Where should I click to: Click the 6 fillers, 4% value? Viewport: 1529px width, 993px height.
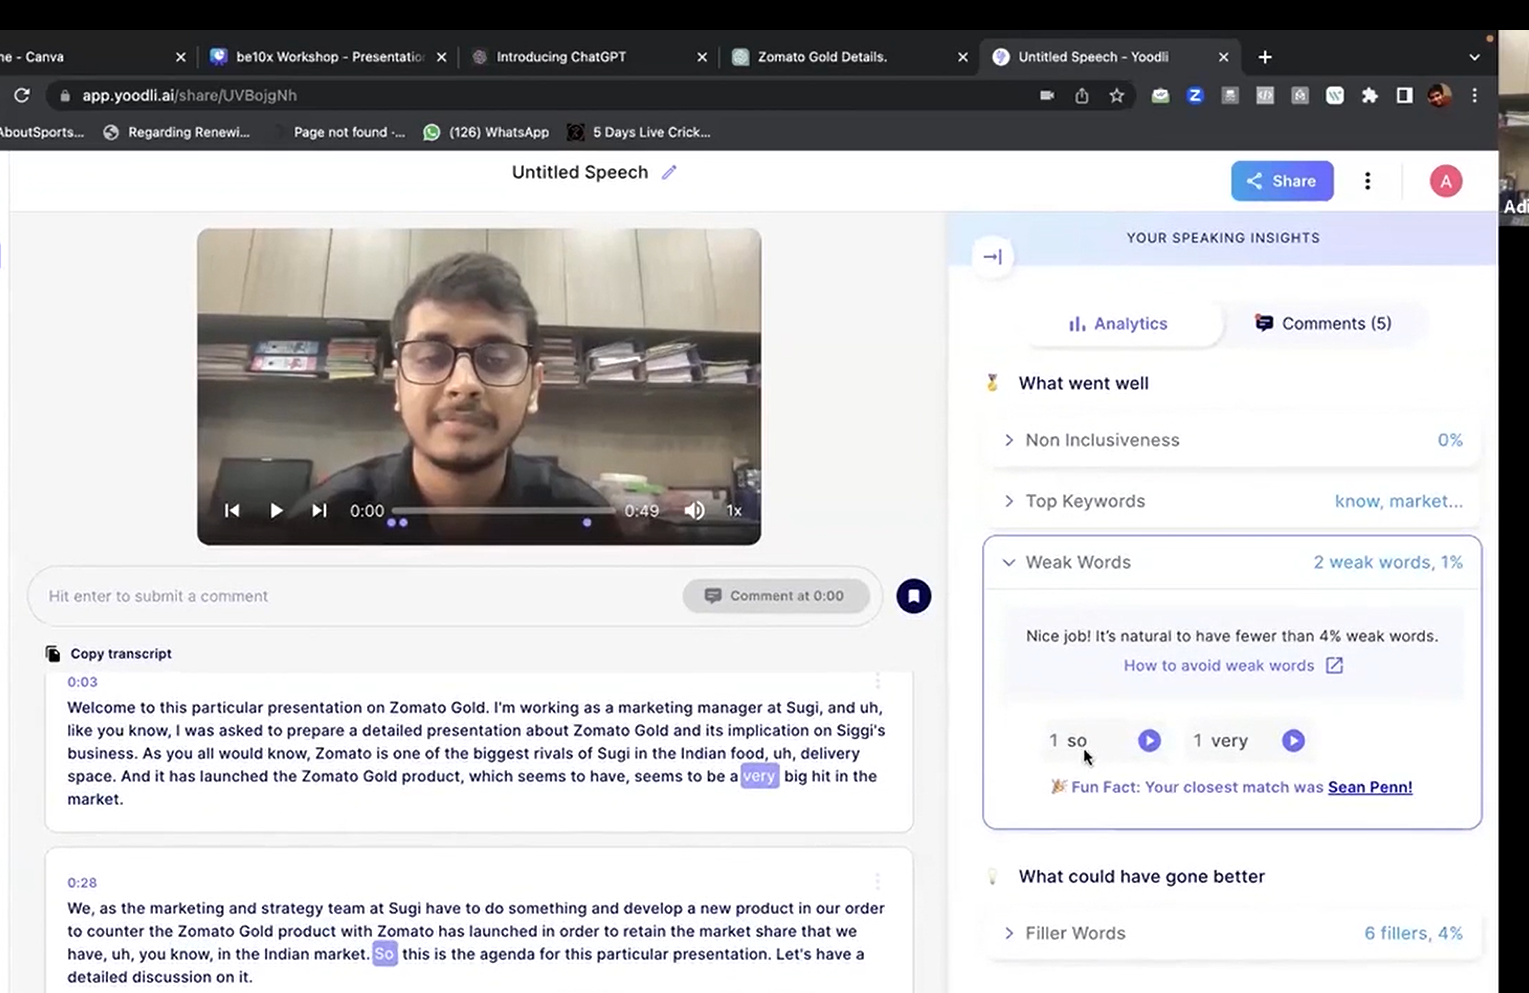1413,933
